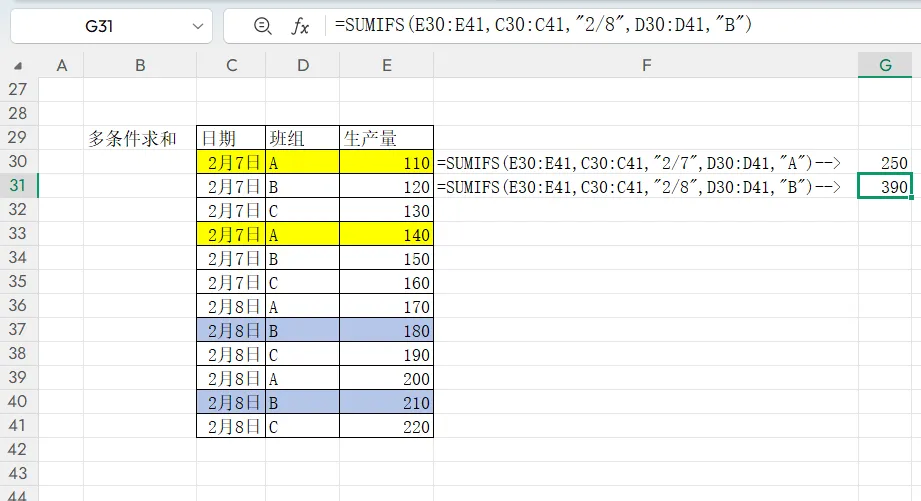Select column G header

click(x=885, y=65)
